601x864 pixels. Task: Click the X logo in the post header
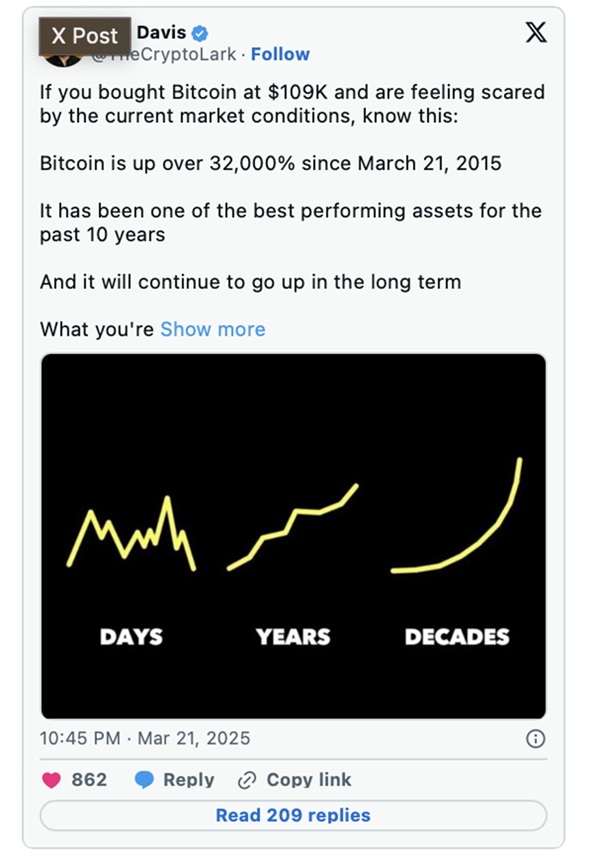coord(536,34)
